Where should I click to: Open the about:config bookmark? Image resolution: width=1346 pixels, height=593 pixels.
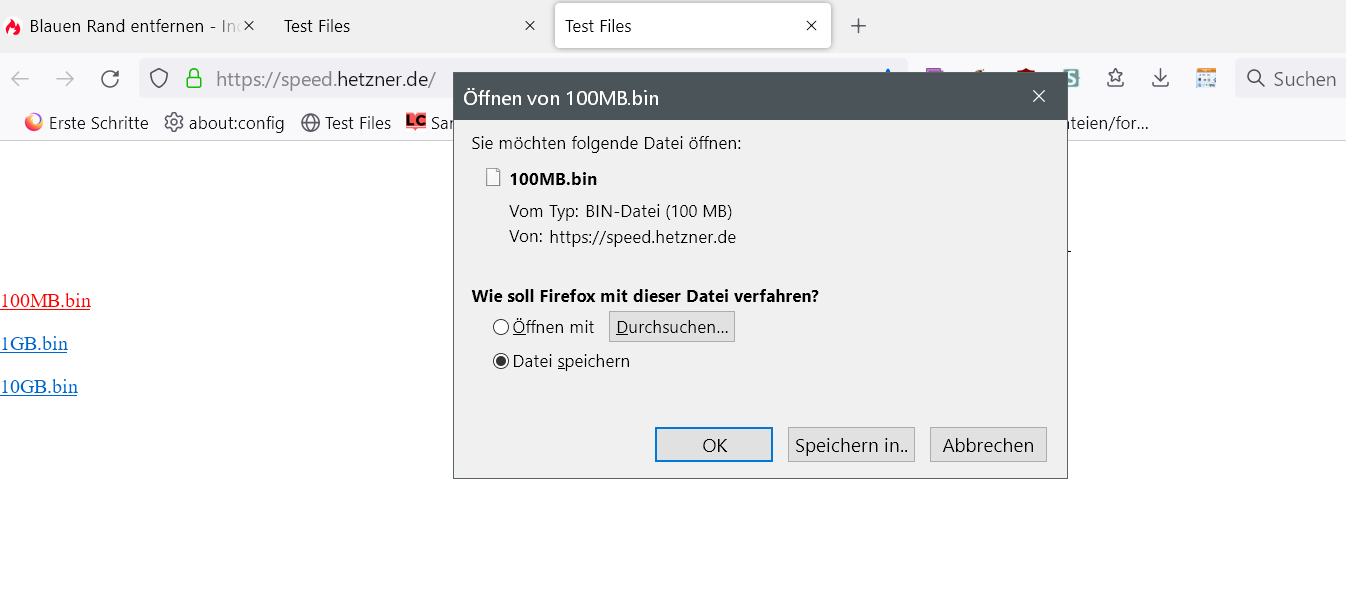tap(225, 123)
